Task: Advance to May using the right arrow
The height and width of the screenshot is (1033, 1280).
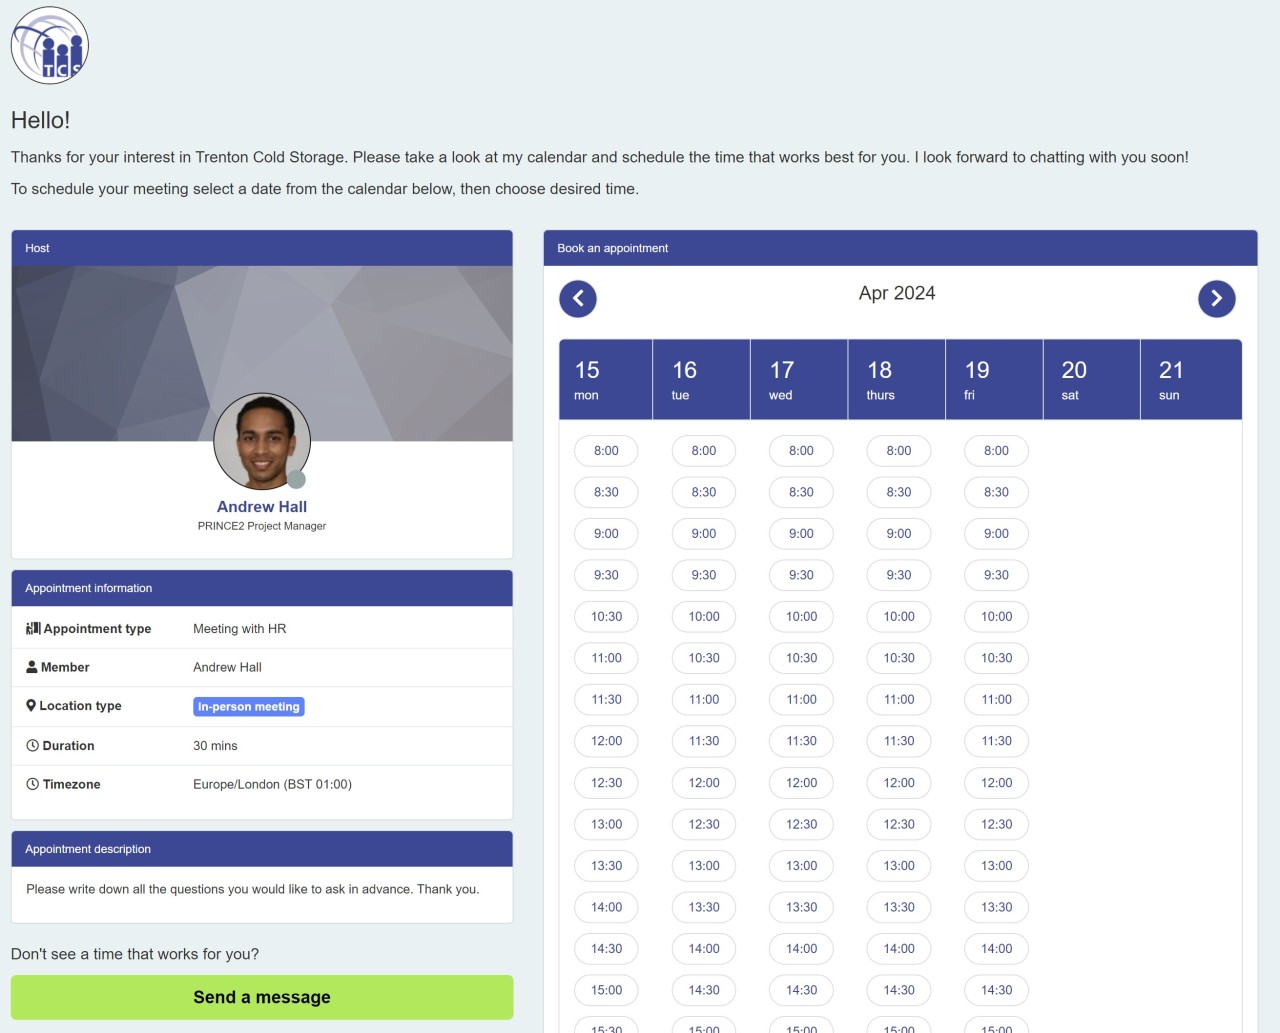Action: pyautogui.click(x=1217, y=298)
